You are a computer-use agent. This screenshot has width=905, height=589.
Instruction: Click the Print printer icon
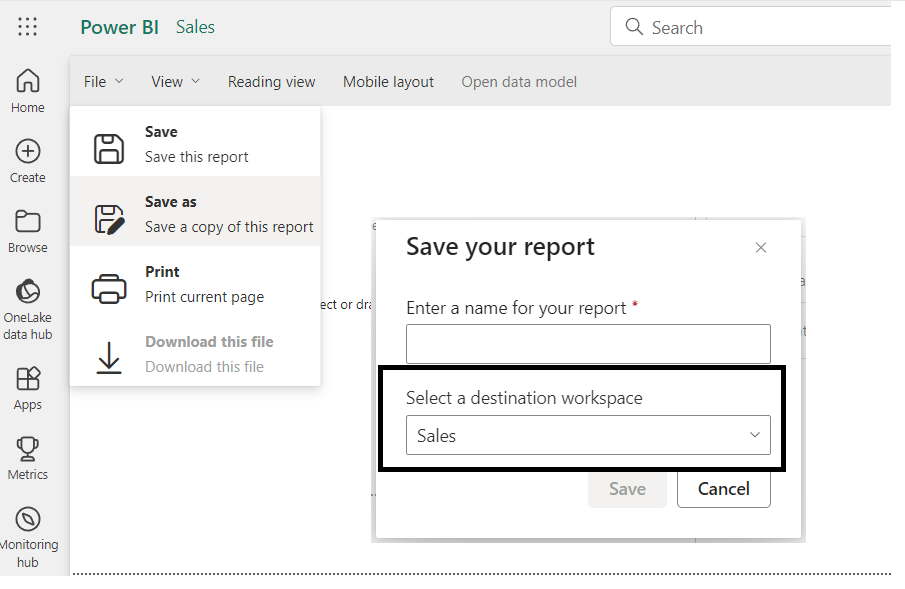(109, 289)
